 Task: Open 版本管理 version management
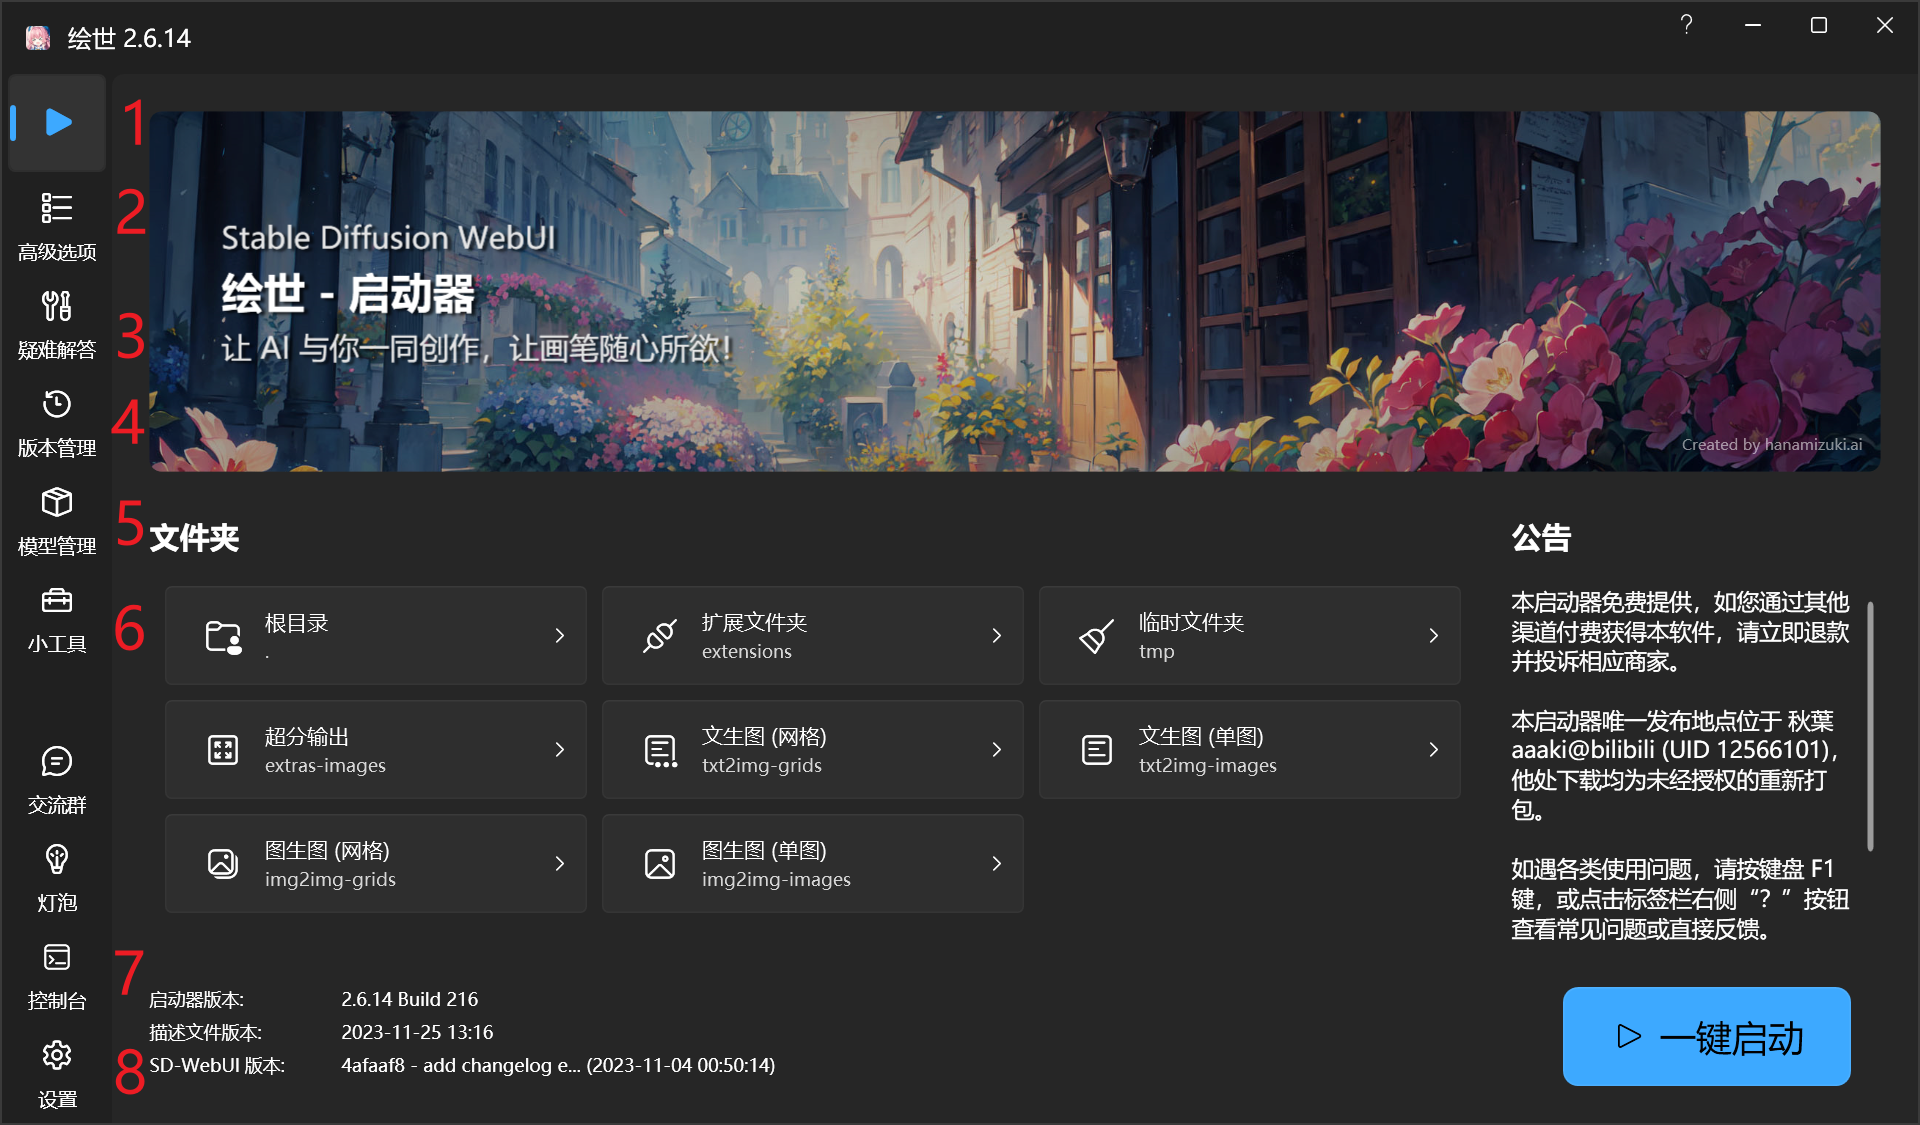coord(57,422)
